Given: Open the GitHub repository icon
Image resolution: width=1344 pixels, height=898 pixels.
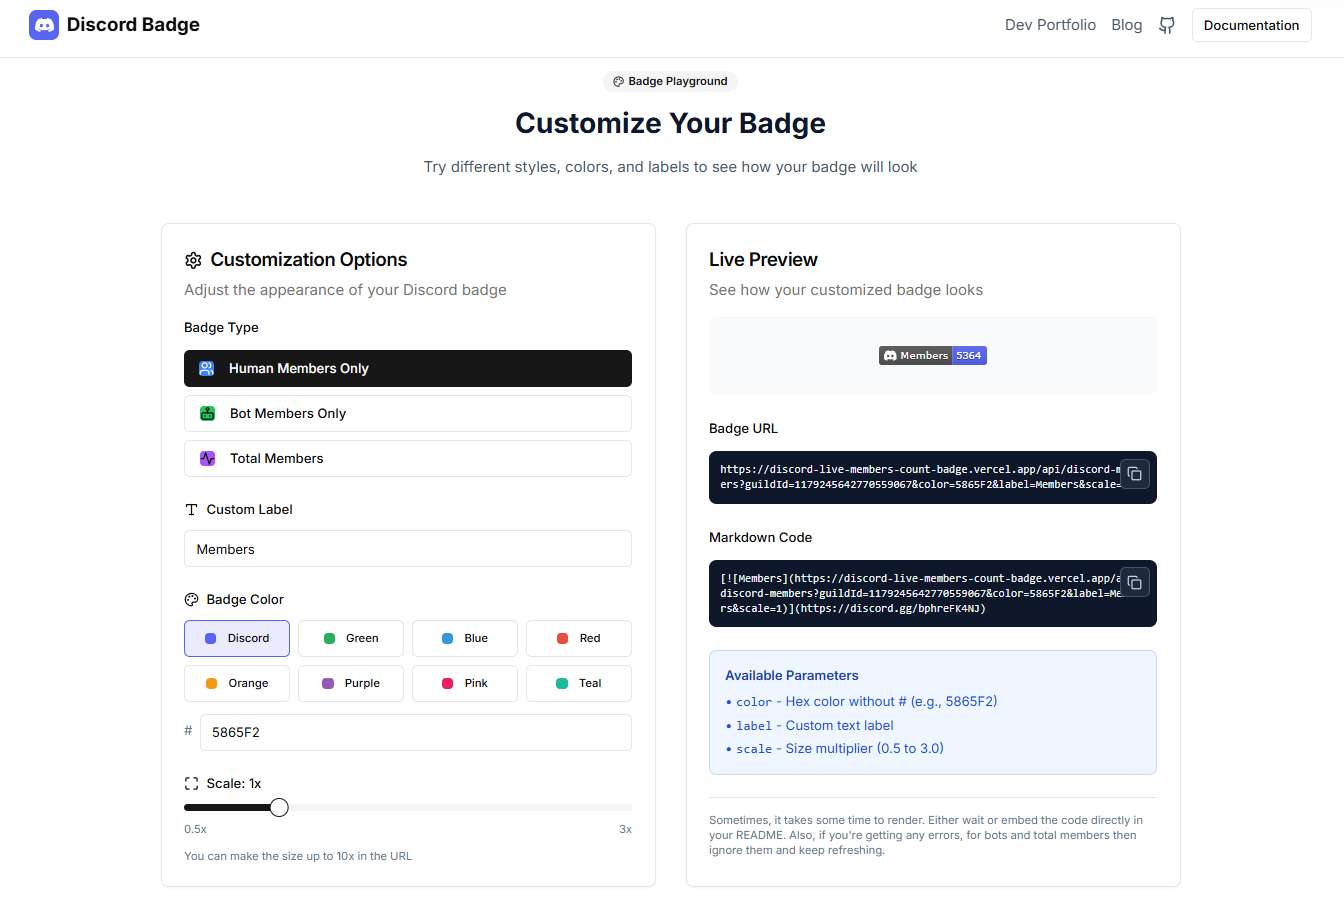Looking at the screenshot, I should pyautogui.click(x=1166, y=25).
